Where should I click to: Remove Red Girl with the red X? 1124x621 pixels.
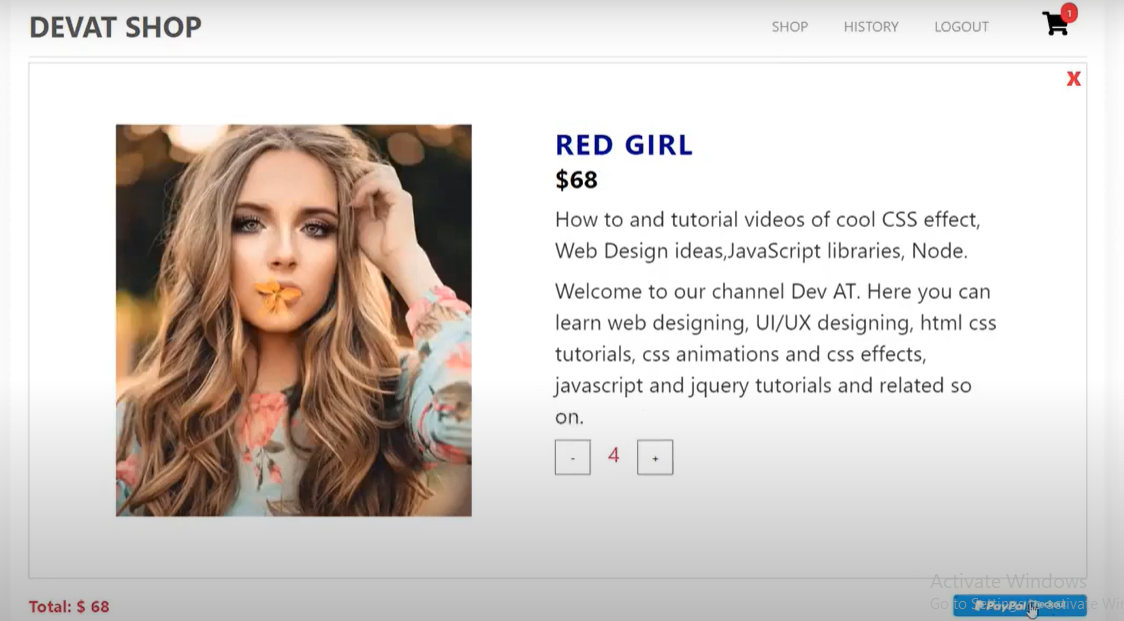(1073, 79)
